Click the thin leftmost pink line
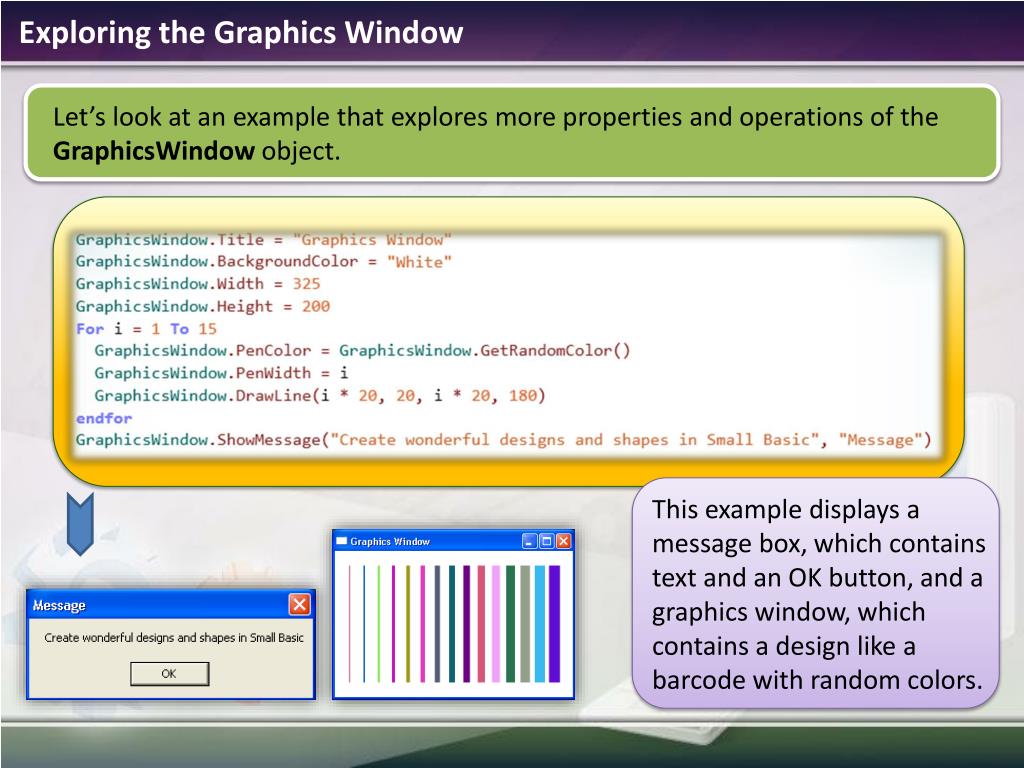1024x768 pixels. (349, 624)
